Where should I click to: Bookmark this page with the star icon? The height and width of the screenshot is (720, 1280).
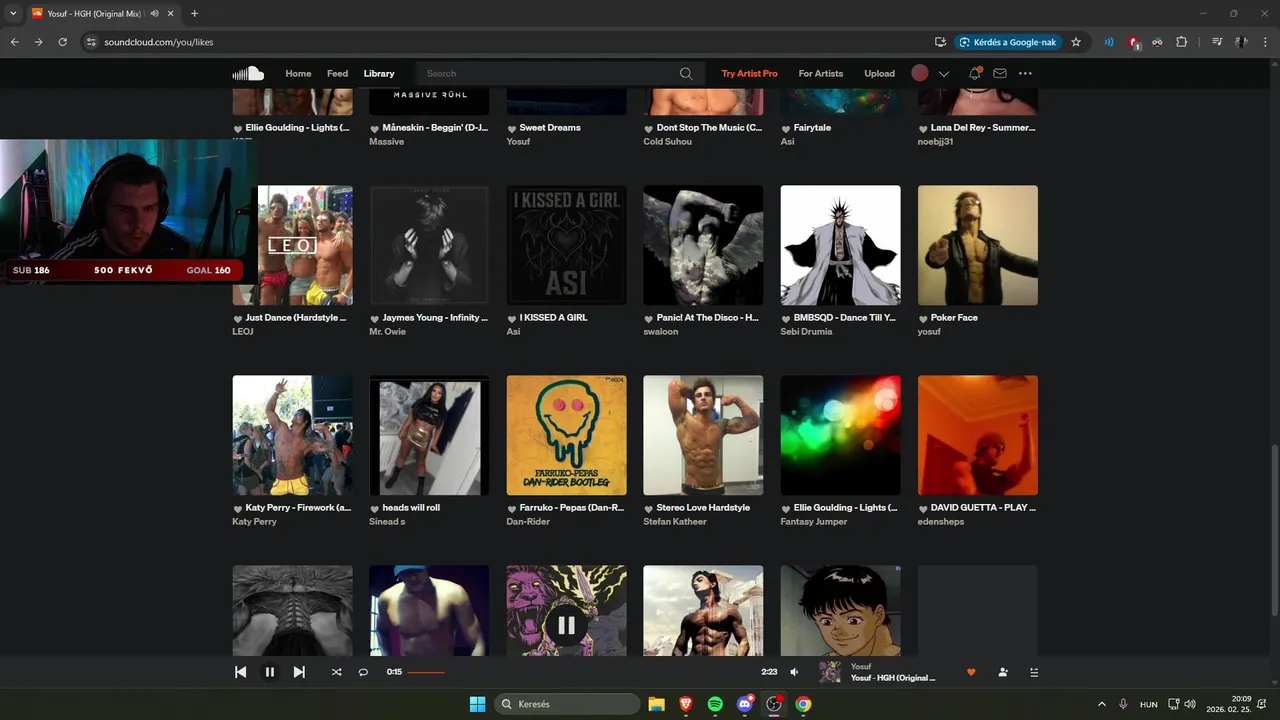[x=1076, y=42]
